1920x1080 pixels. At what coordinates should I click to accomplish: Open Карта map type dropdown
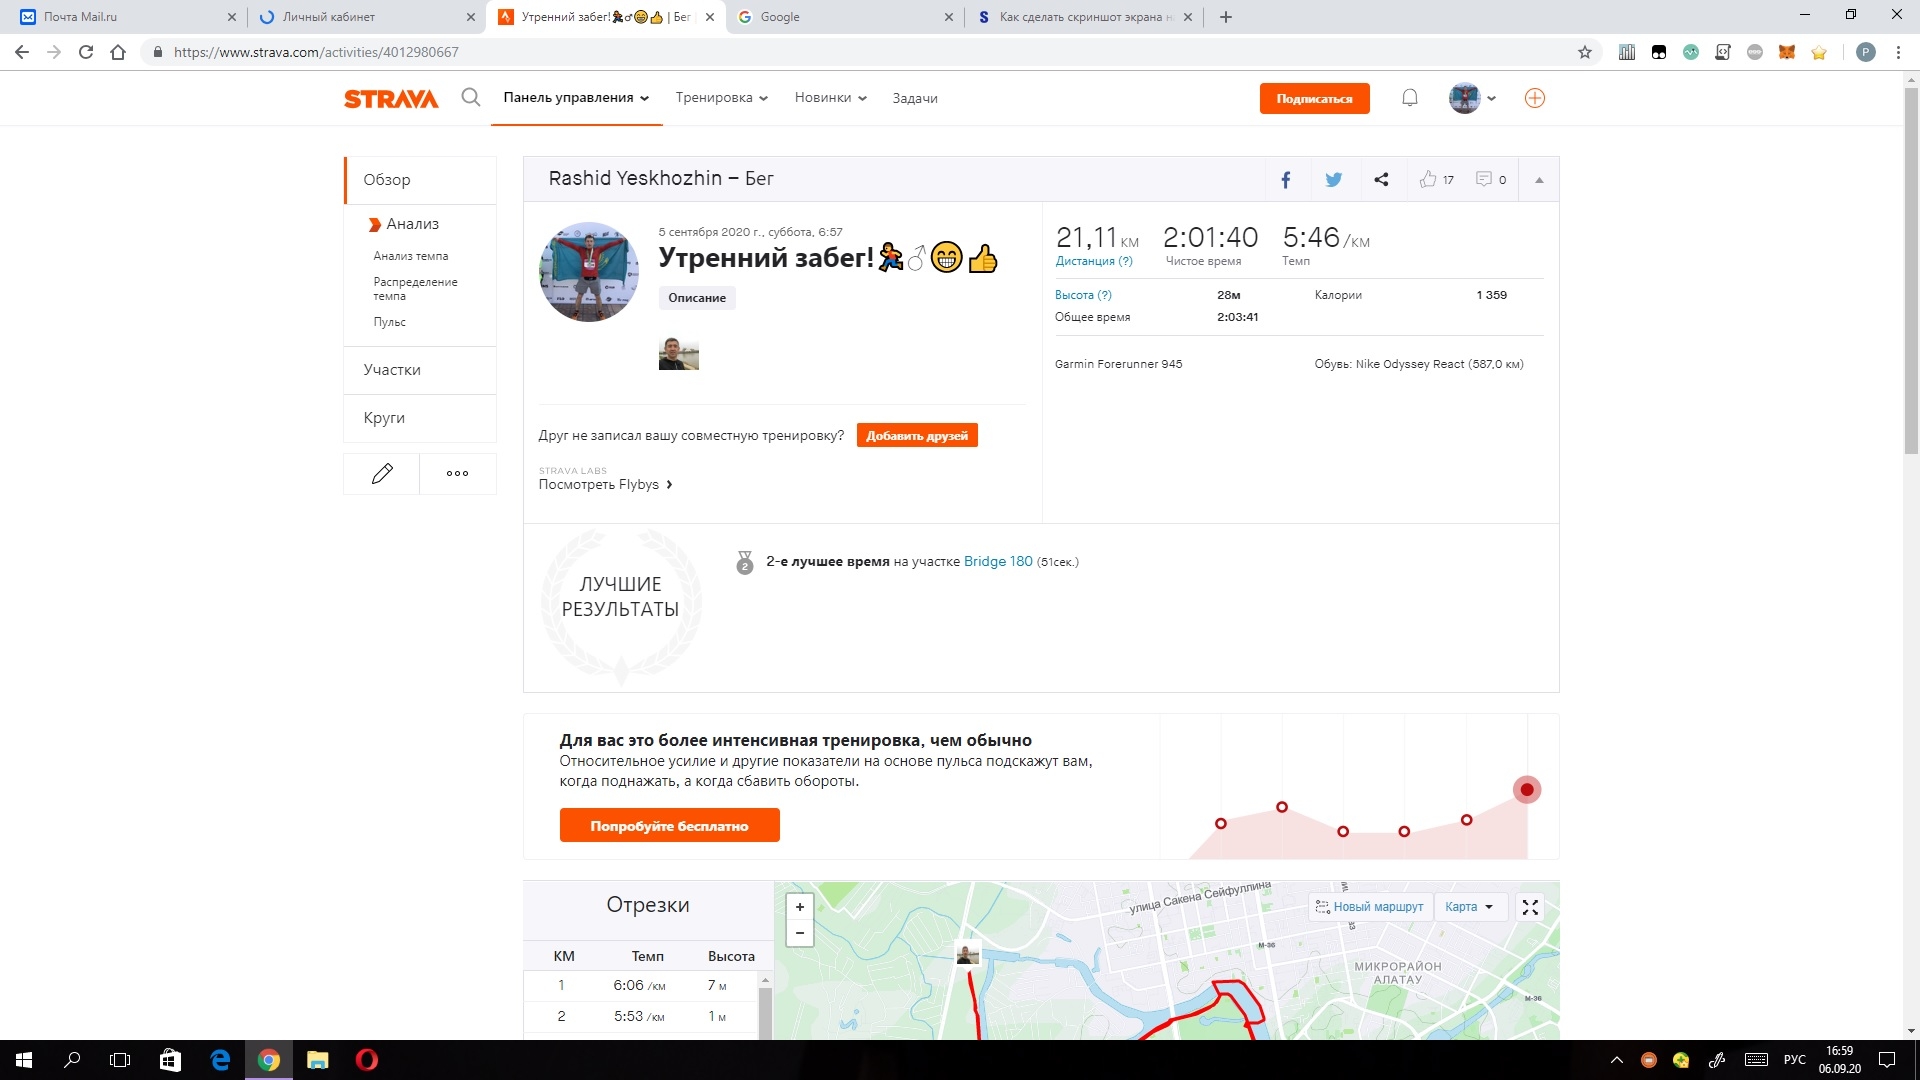[x=1468, y=907]
